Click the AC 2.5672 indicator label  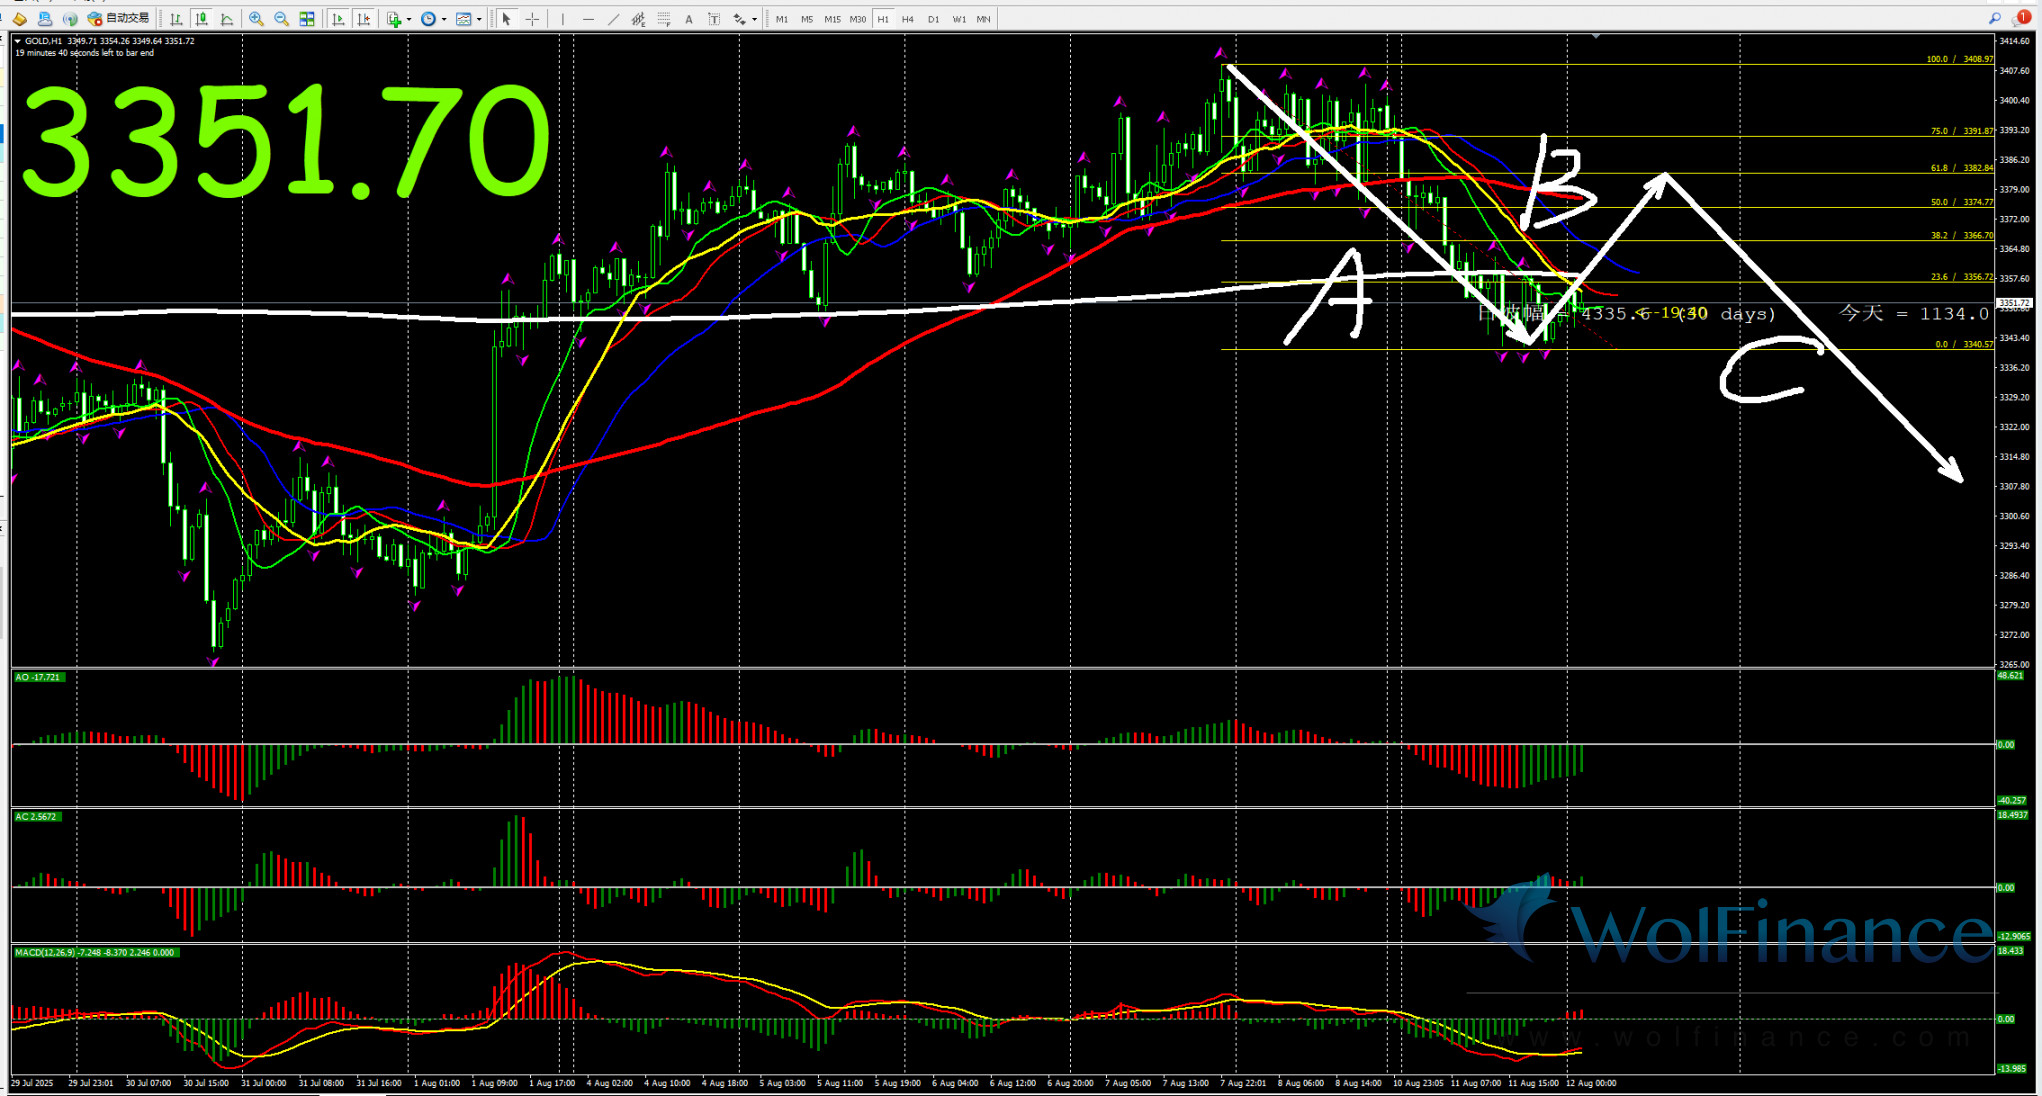click(37, 816)
